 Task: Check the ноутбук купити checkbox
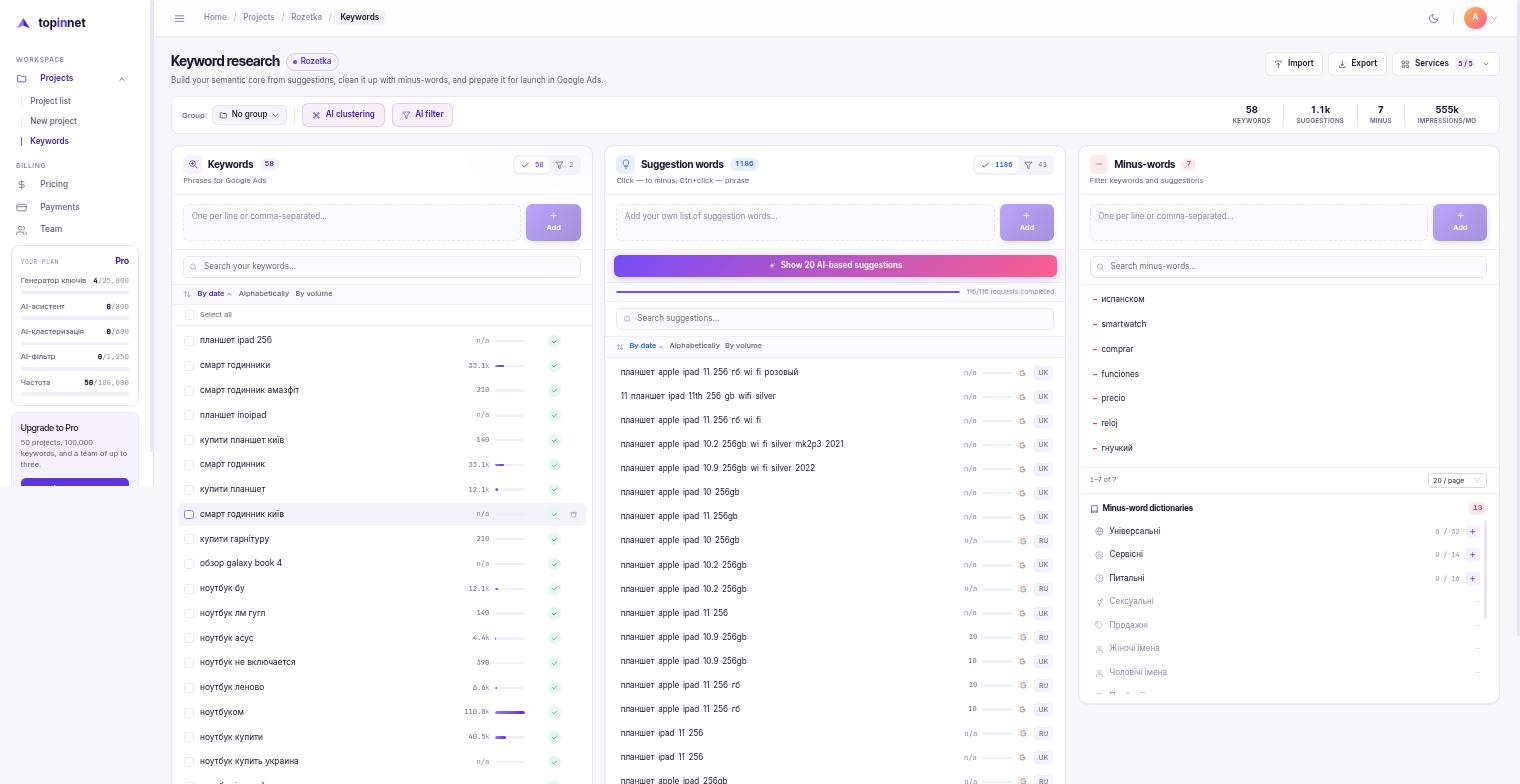point(189,737)
